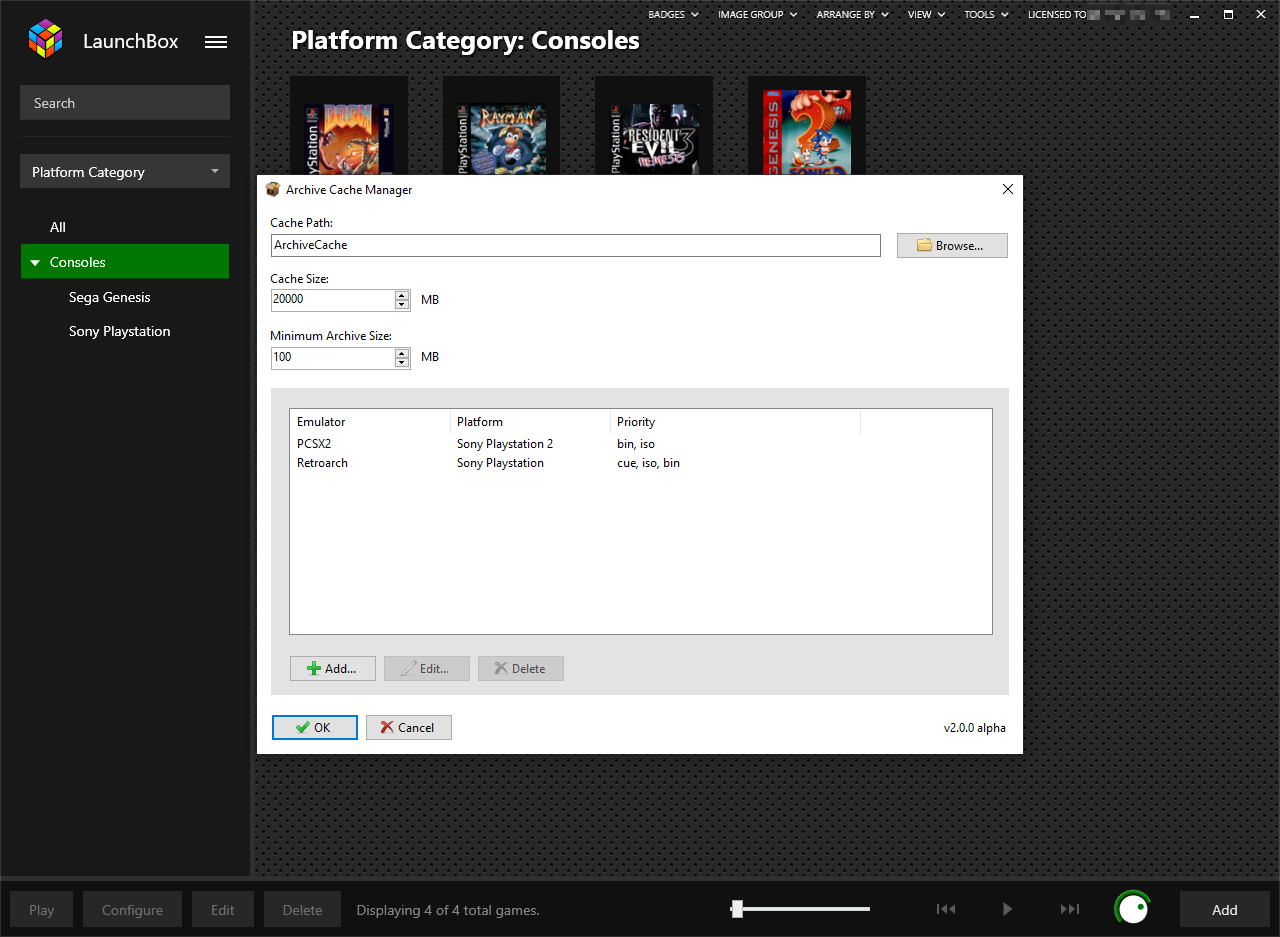1280x937 pixels.
Task: Click the Priority column header
Action: click(735, 422)
